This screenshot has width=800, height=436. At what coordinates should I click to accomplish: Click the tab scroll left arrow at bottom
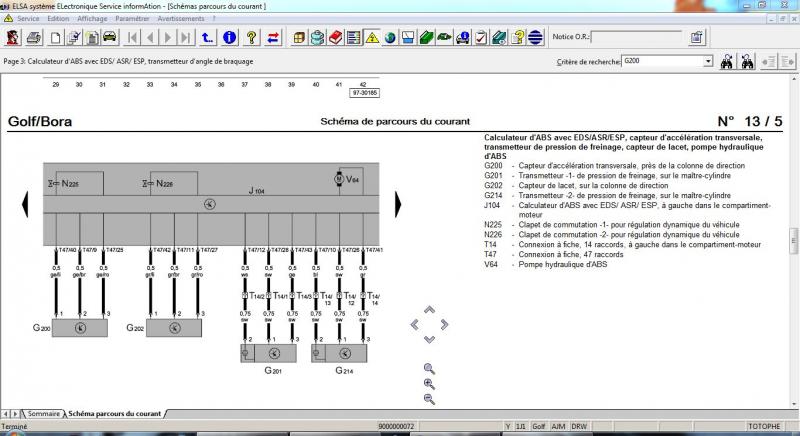(x=6, y=414)
